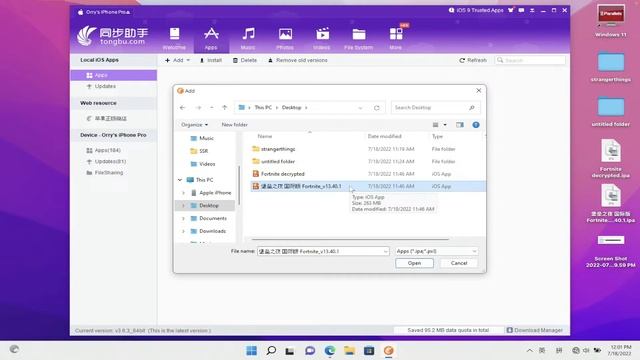640x360 pixels.
Task: Open the More tab
Action: point(396,39)
